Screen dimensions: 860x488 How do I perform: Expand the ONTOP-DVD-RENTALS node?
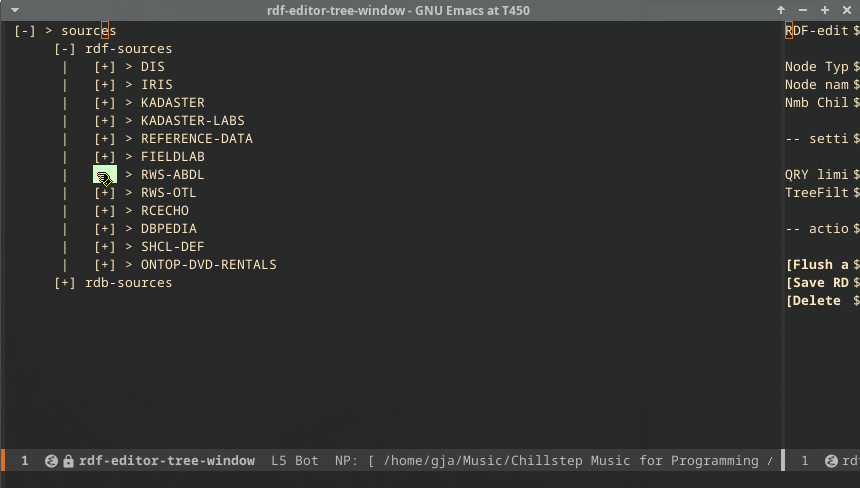click(105, 265)
